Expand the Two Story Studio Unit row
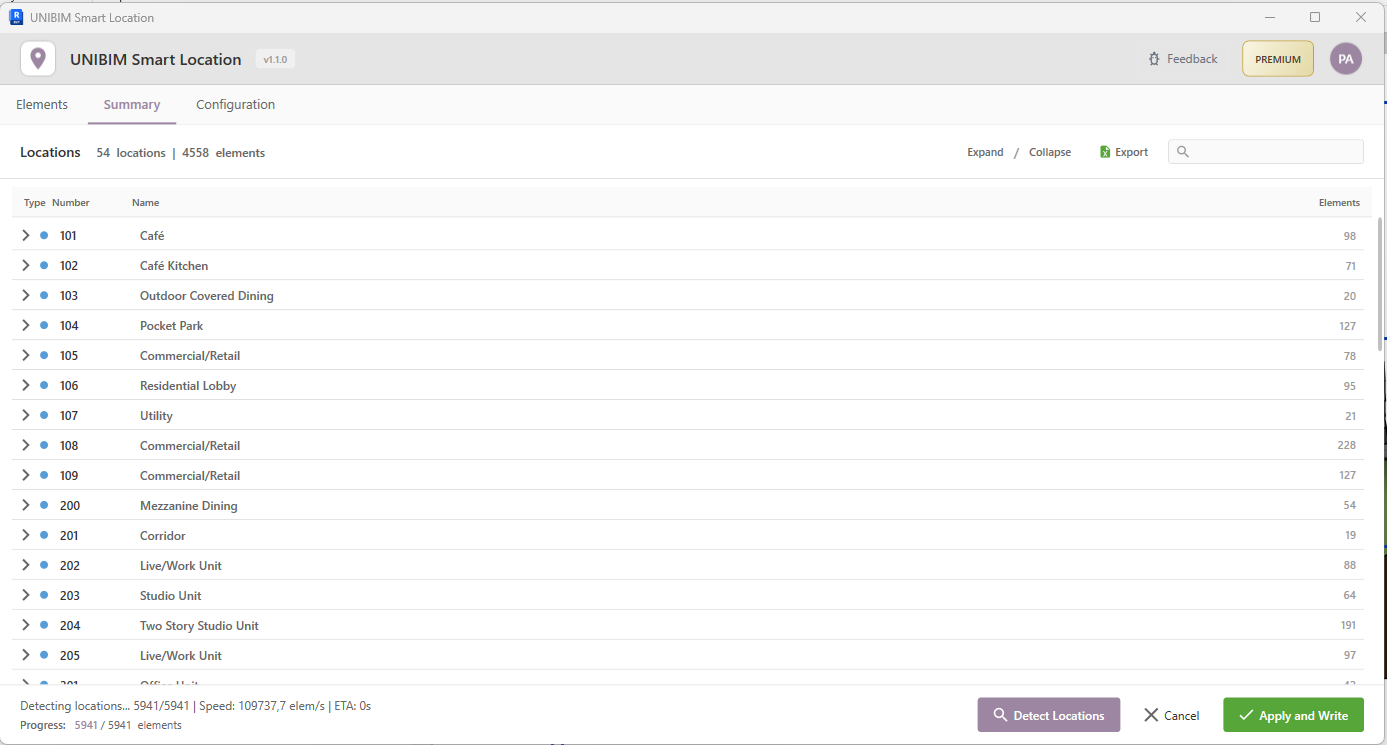 pos(25,625)
